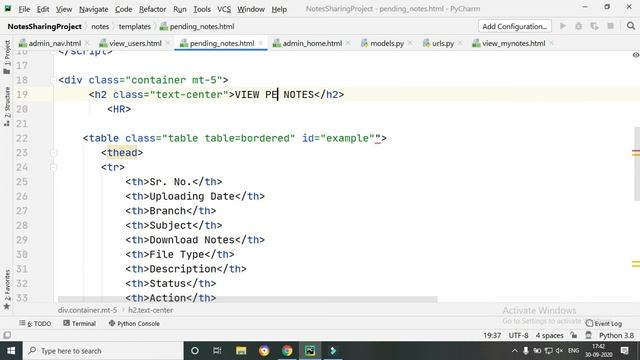Image resolution: width=640 pixels, height=360 pixels.
Task: Close the pending_notes.html tab
Action: [x=260, y=43]
